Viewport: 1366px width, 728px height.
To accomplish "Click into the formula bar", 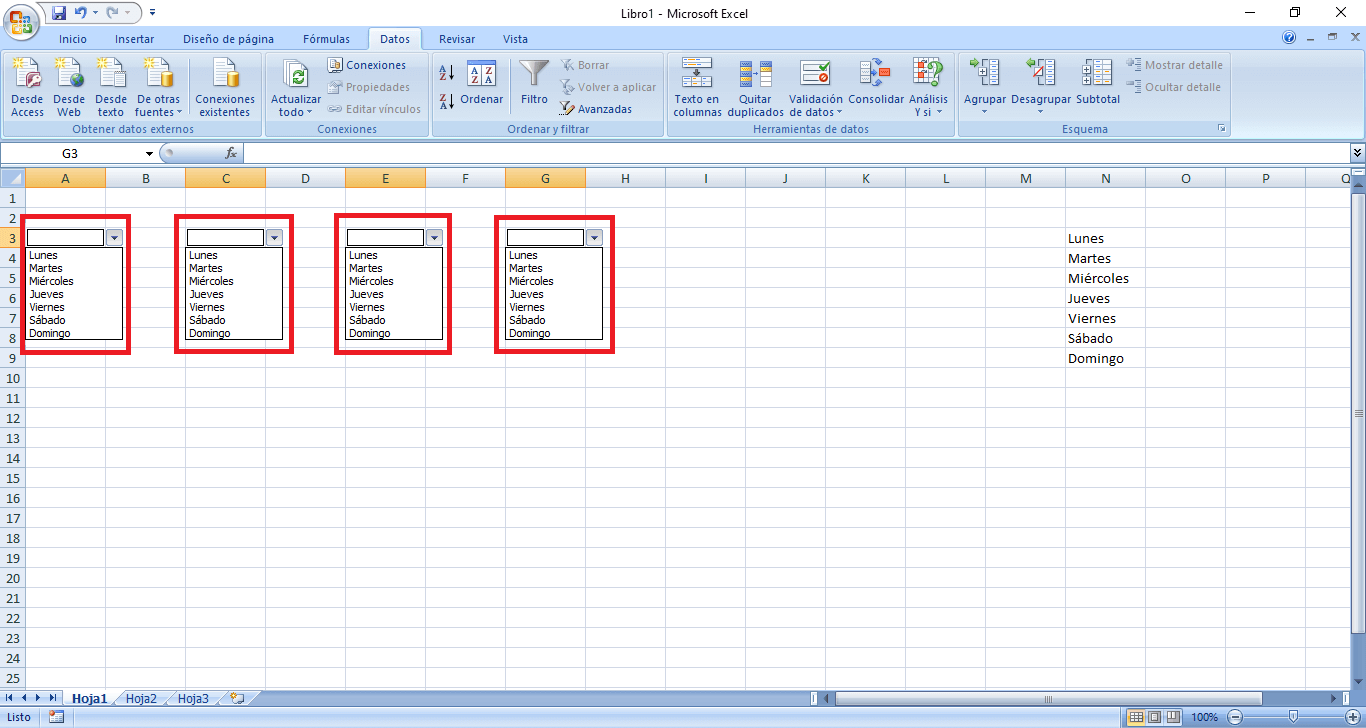I will pos(796,154).
